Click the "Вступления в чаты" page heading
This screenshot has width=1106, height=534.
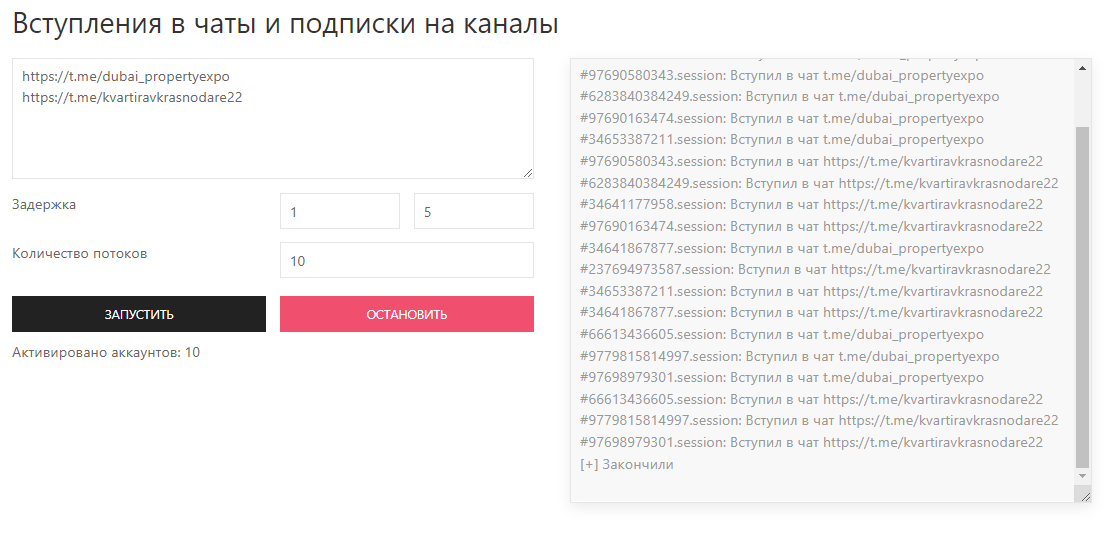(x=285, y=24)
